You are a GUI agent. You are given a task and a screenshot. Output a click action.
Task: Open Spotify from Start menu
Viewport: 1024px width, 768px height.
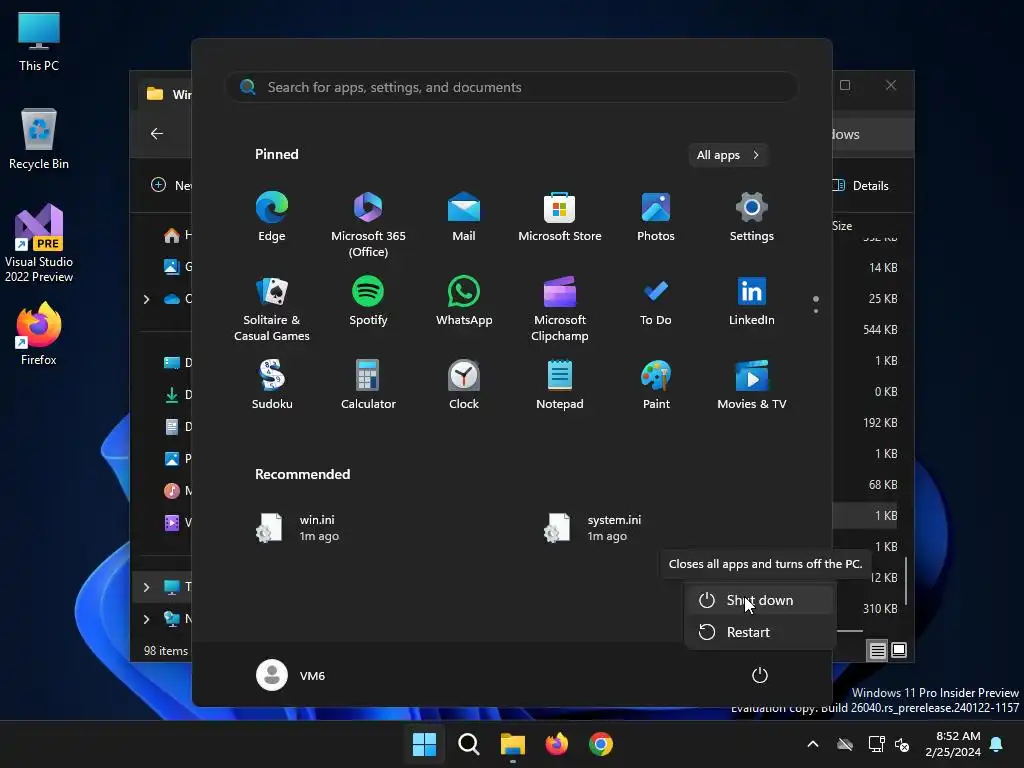[368, 301]
